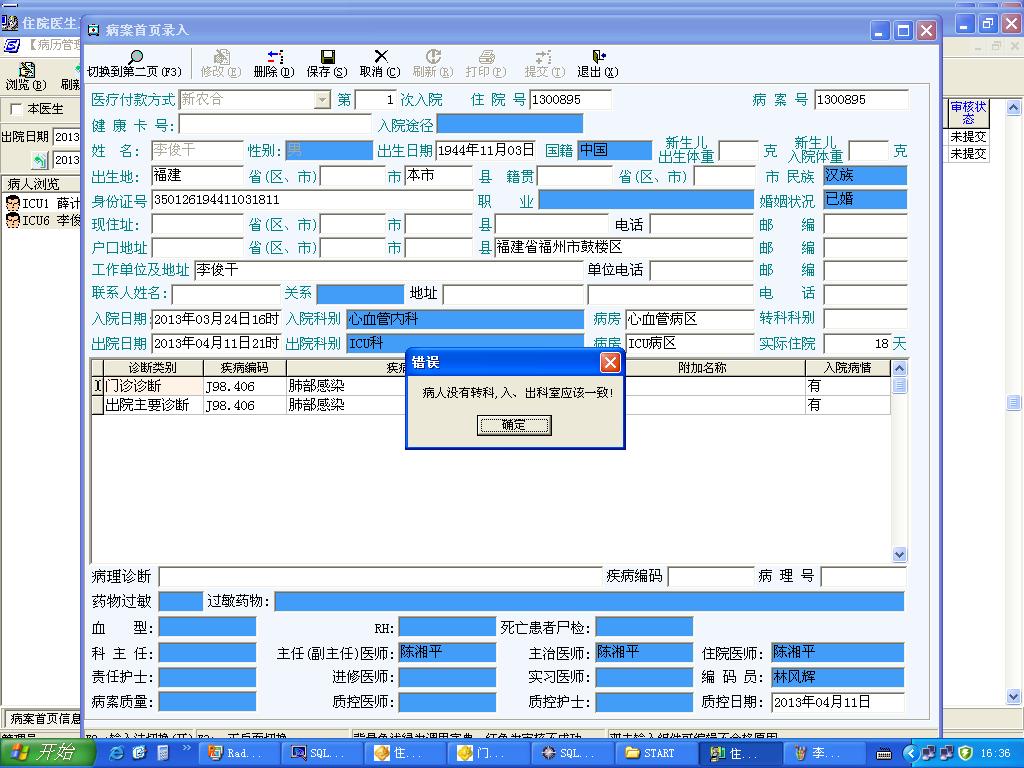Click into the 健康卡号 input field

pos(274,125)
